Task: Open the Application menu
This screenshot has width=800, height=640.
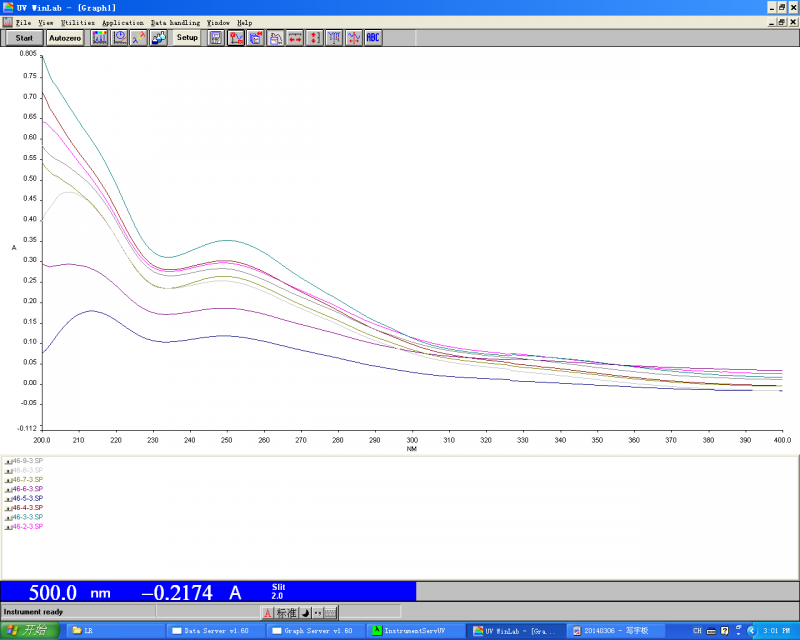Action: point(123,22)
